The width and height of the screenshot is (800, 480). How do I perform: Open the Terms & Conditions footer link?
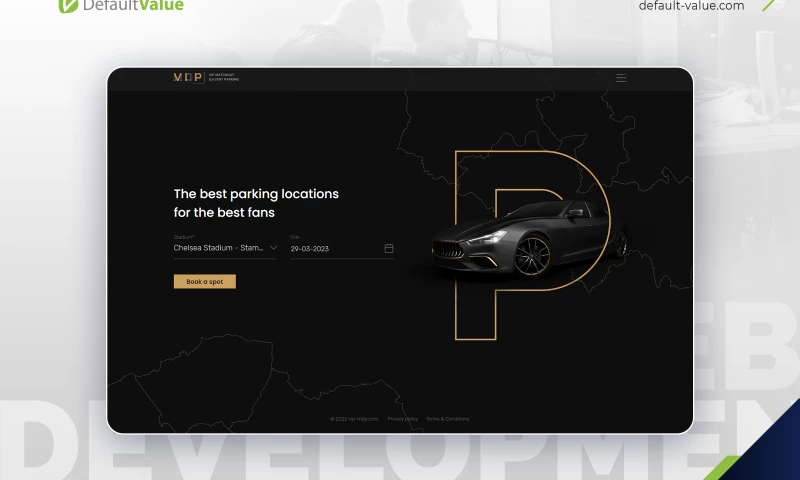coord(447,419)
